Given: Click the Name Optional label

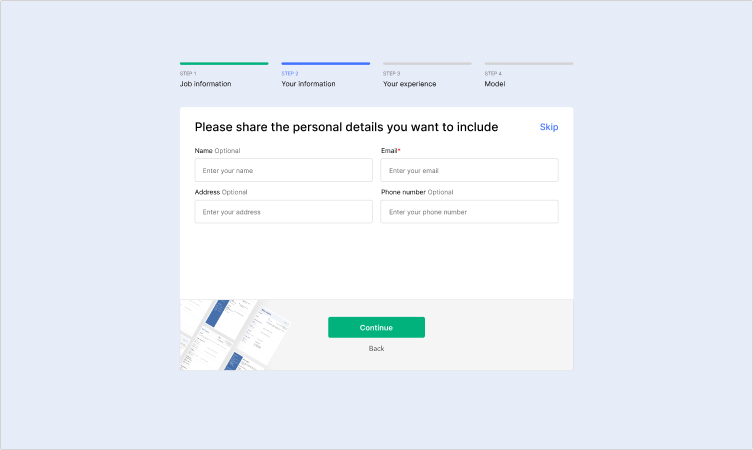Looking at the screenshot, I should tap(217, 150).
